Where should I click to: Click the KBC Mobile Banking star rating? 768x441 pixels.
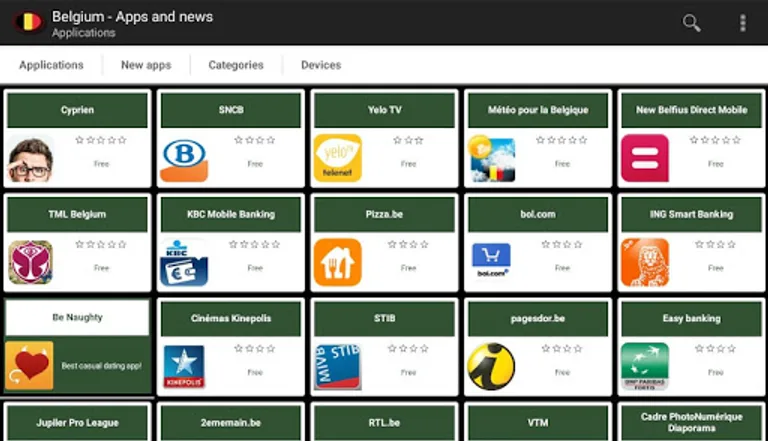click(x=255, y=244)
